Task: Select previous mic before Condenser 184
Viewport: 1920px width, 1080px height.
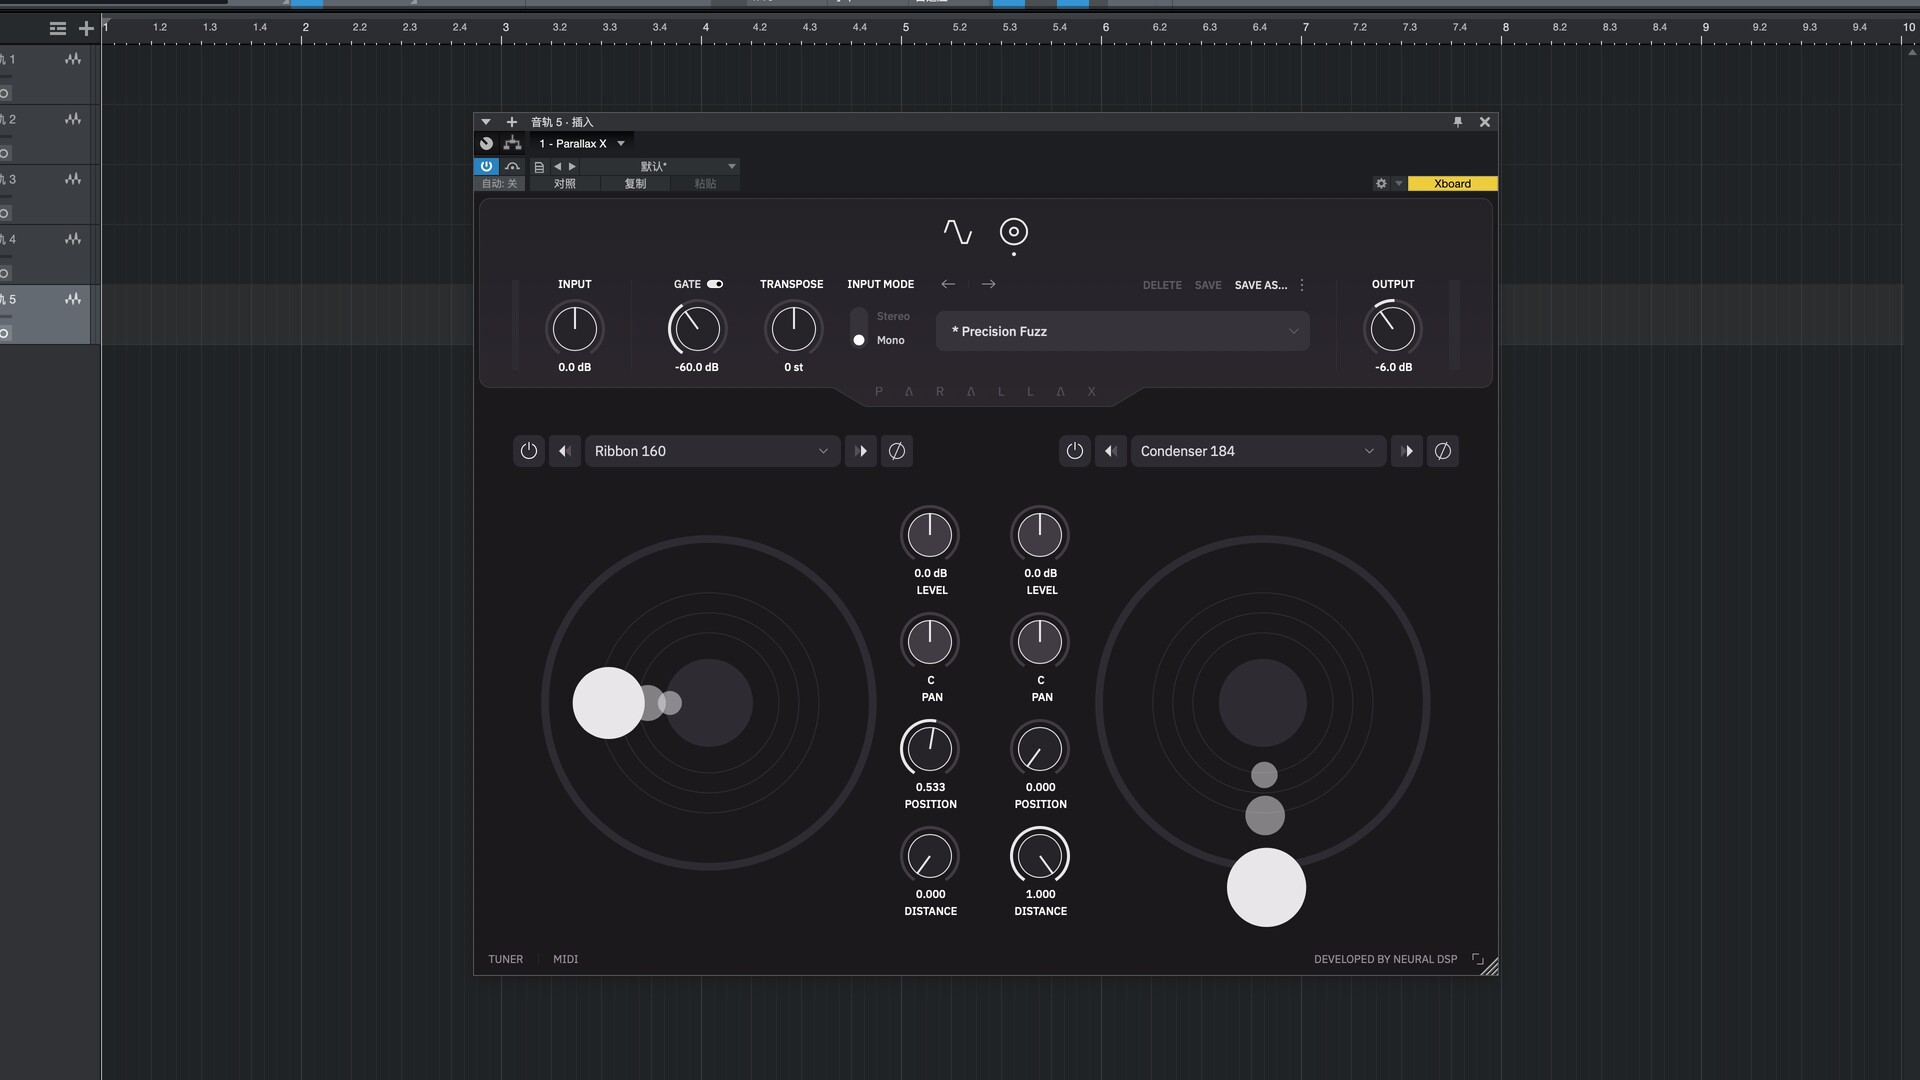Action: point(1110,451)
